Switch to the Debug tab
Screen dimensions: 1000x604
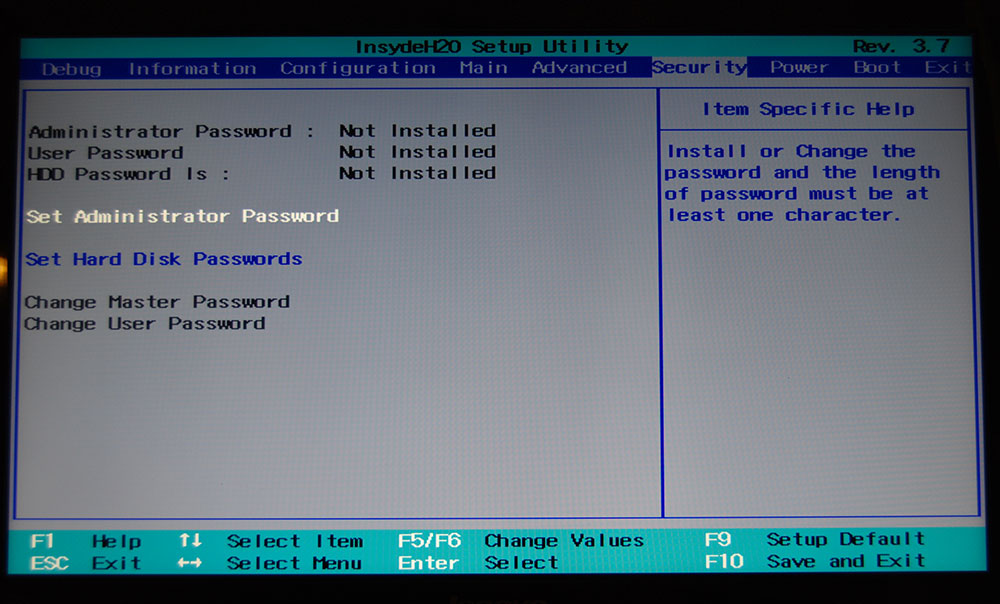(x=71, y=69)
